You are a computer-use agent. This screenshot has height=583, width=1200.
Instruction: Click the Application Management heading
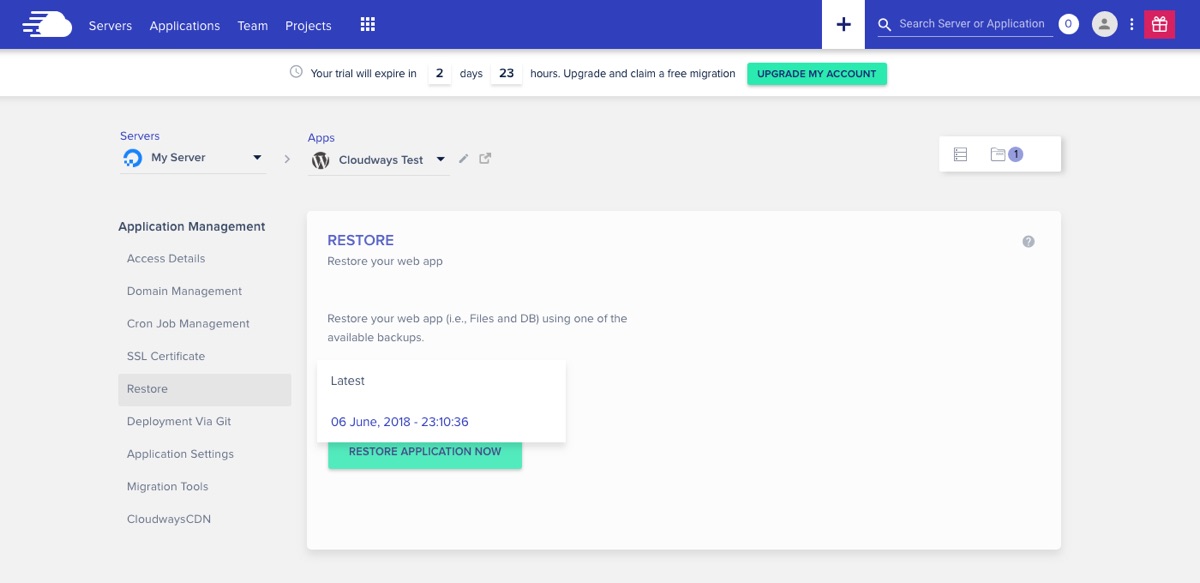pos(192,227)
